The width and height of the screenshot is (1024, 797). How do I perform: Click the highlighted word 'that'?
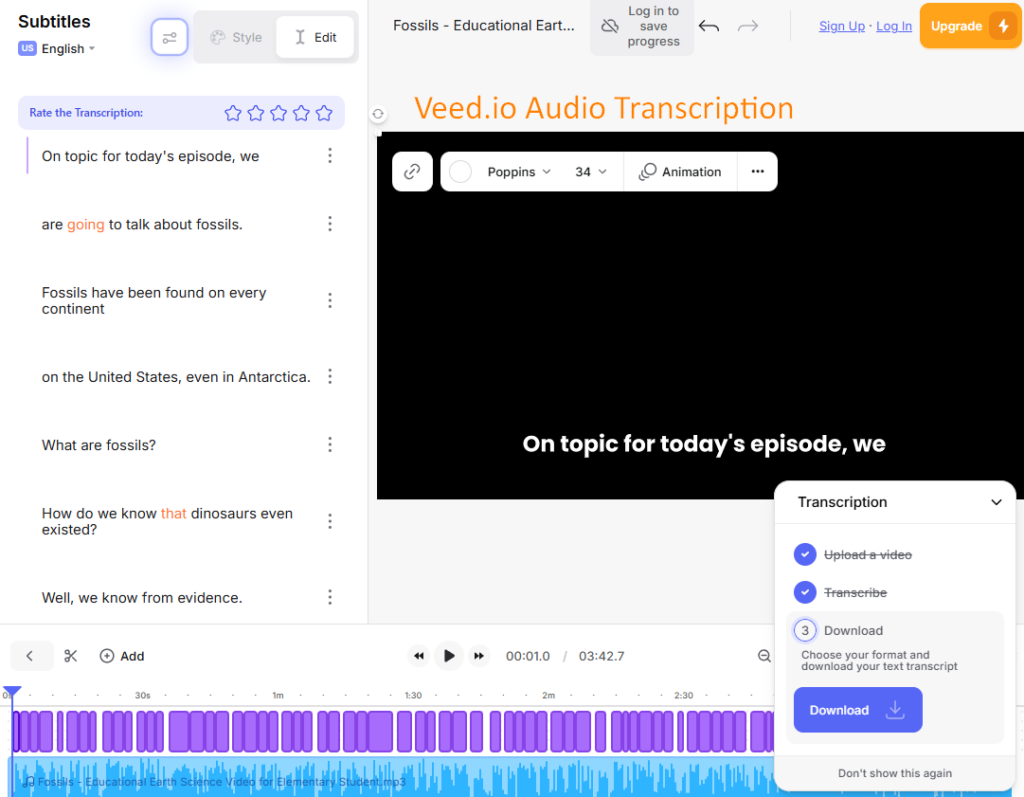coord(174,513)
